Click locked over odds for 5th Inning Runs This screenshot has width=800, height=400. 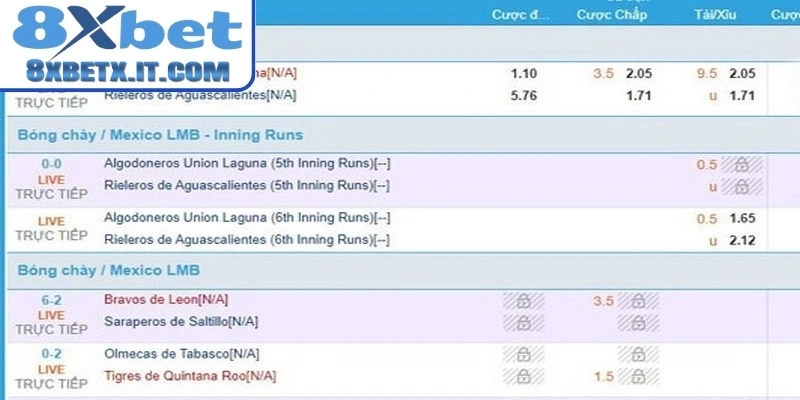(742, 165)
